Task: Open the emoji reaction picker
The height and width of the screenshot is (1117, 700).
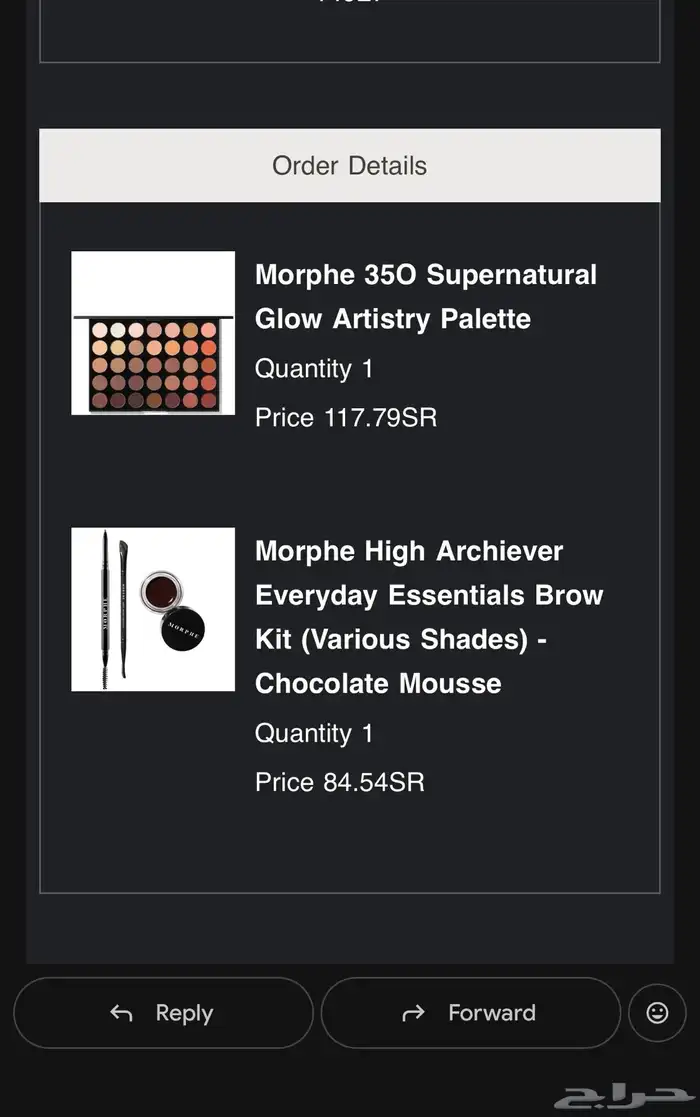Action: [x=657, y=1013]
